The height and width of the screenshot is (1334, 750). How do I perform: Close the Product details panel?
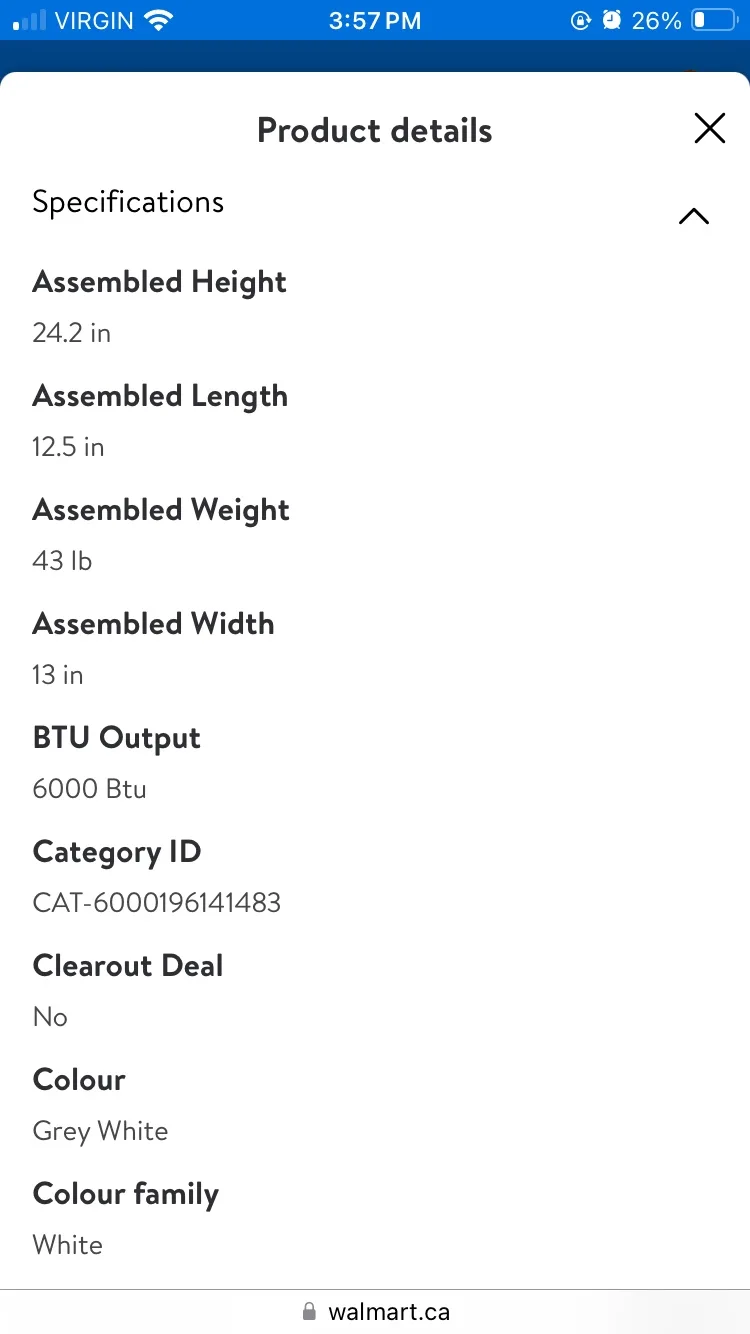coord(709,128)
